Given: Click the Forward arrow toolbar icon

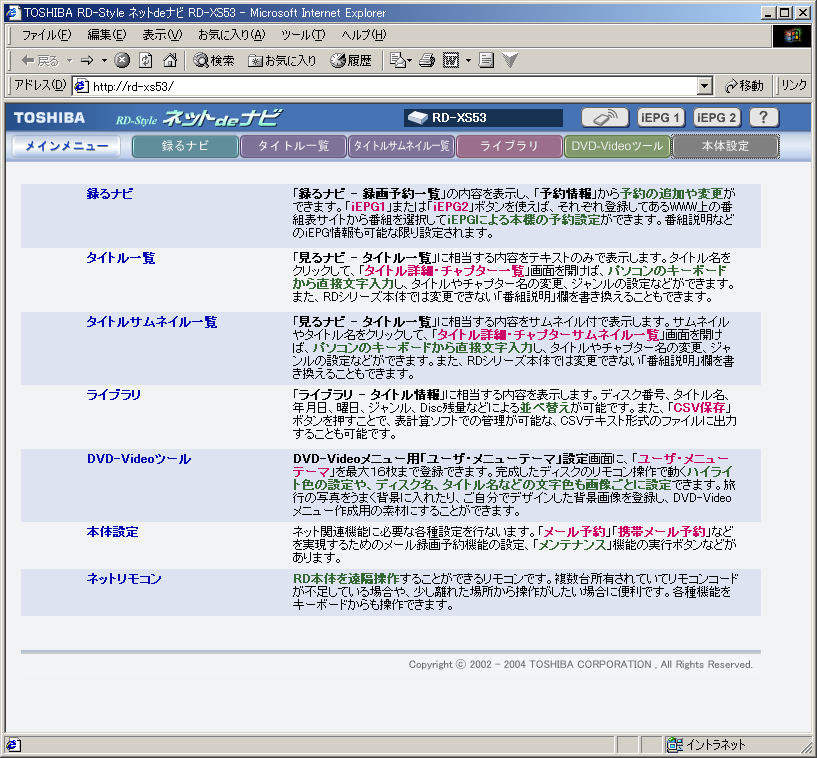Looking at the screenshot, I should tap(87, 61).
